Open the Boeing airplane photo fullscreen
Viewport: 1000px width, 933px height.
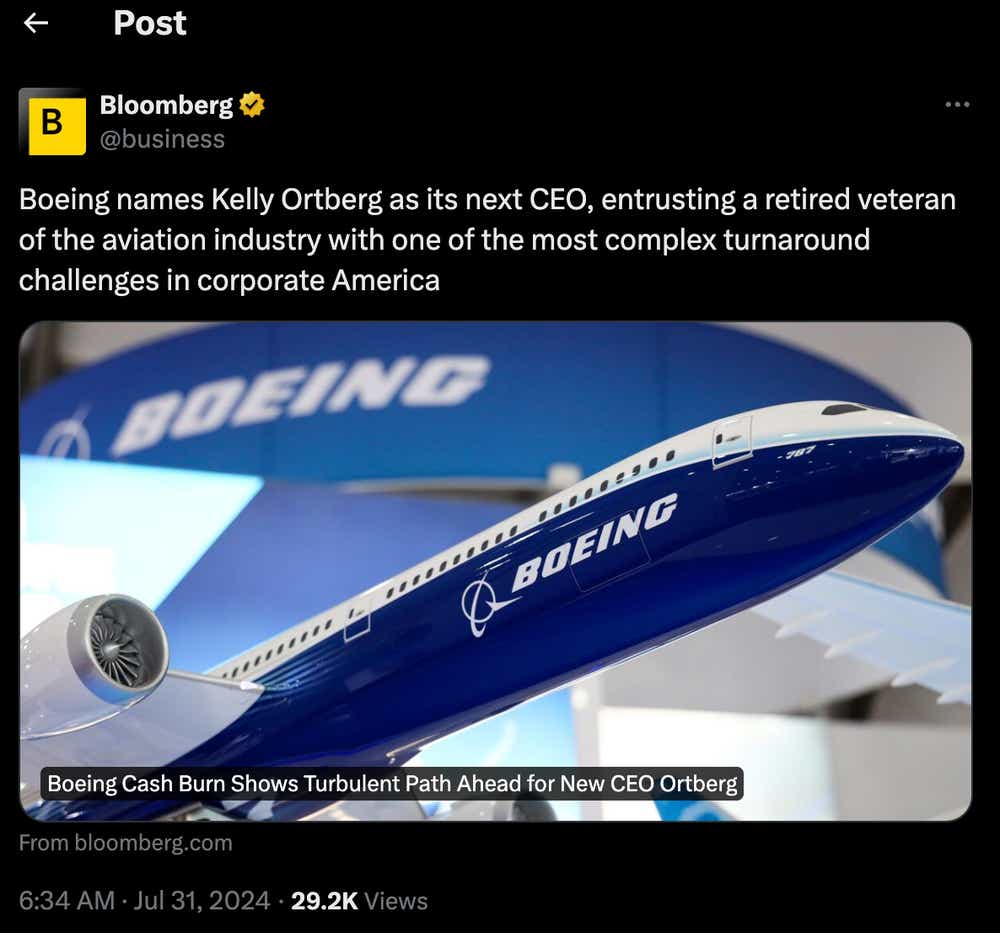(x=500, y=550)
